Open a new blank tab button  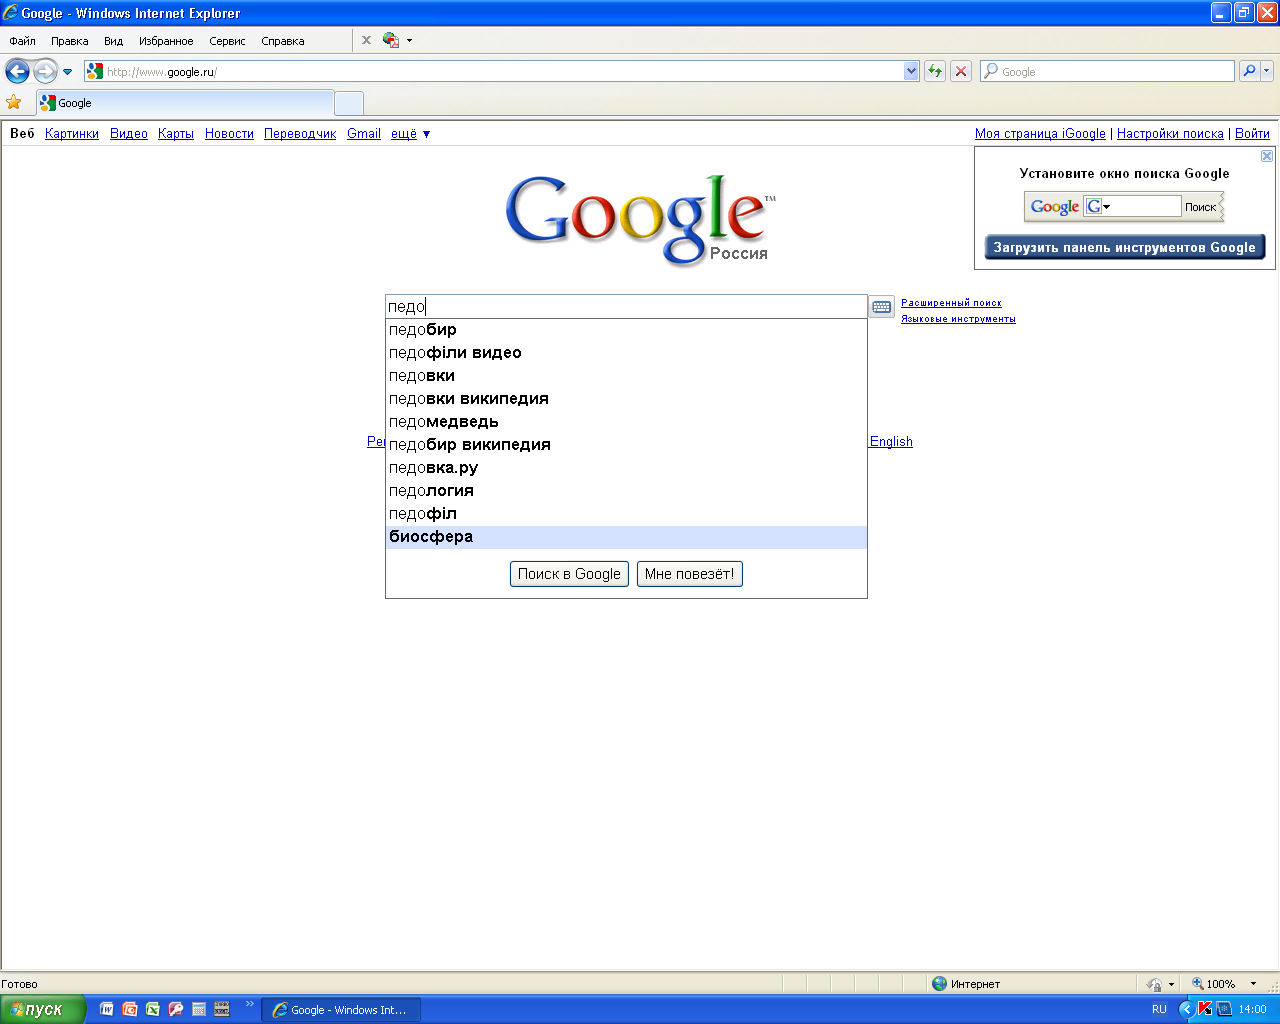(x=349, y=103)
